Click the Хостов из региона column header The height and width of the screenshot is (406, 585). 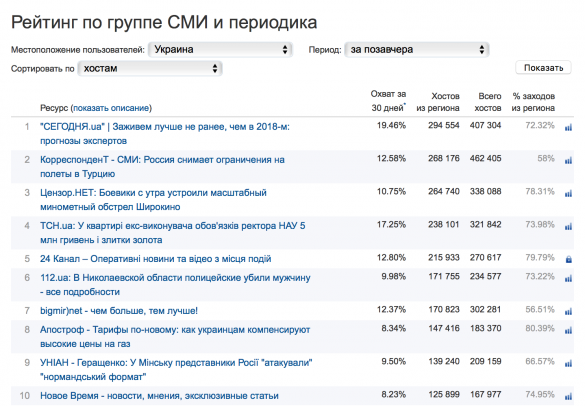click(x=438, y=102)
